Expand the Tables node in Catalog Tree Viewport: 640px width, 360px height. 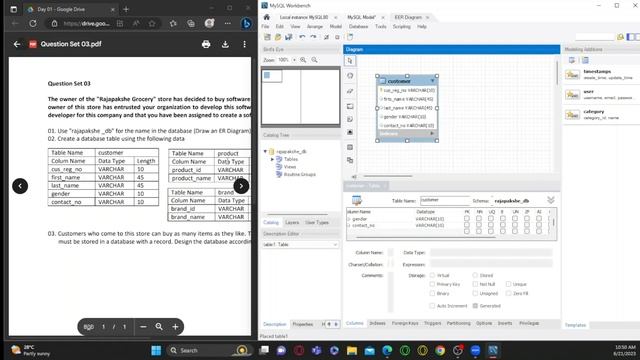(272, 159)
